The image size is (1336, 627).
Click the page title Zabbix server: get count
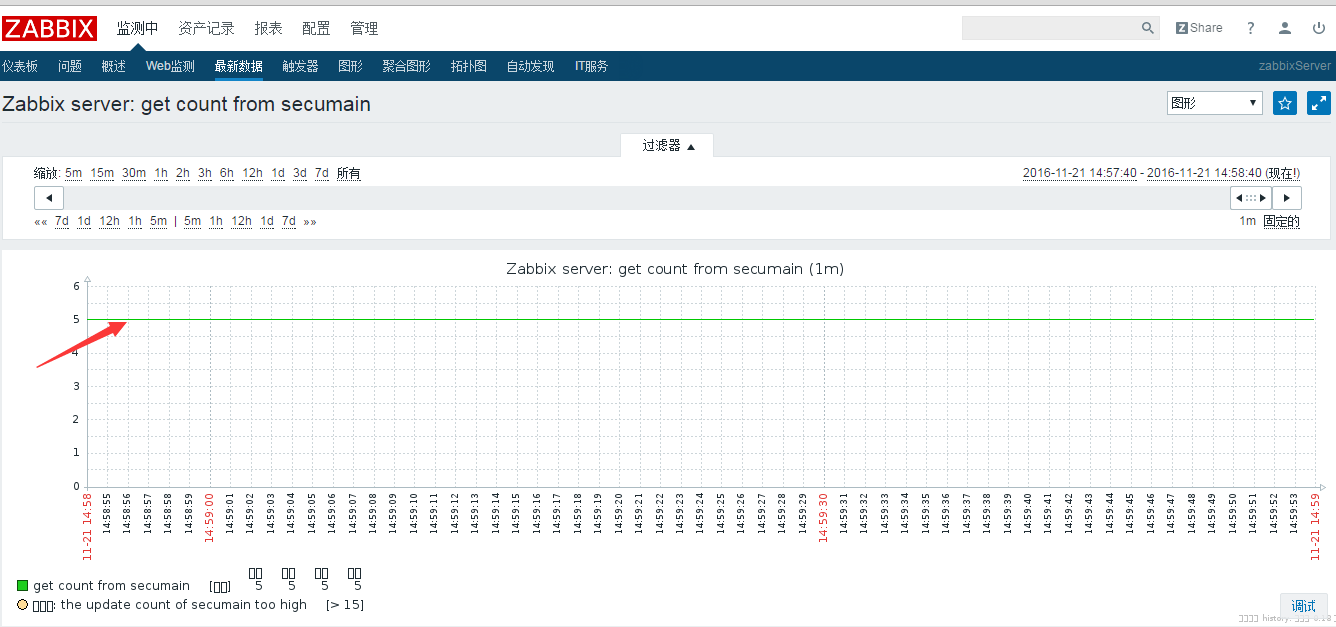[x=186, y=104]
